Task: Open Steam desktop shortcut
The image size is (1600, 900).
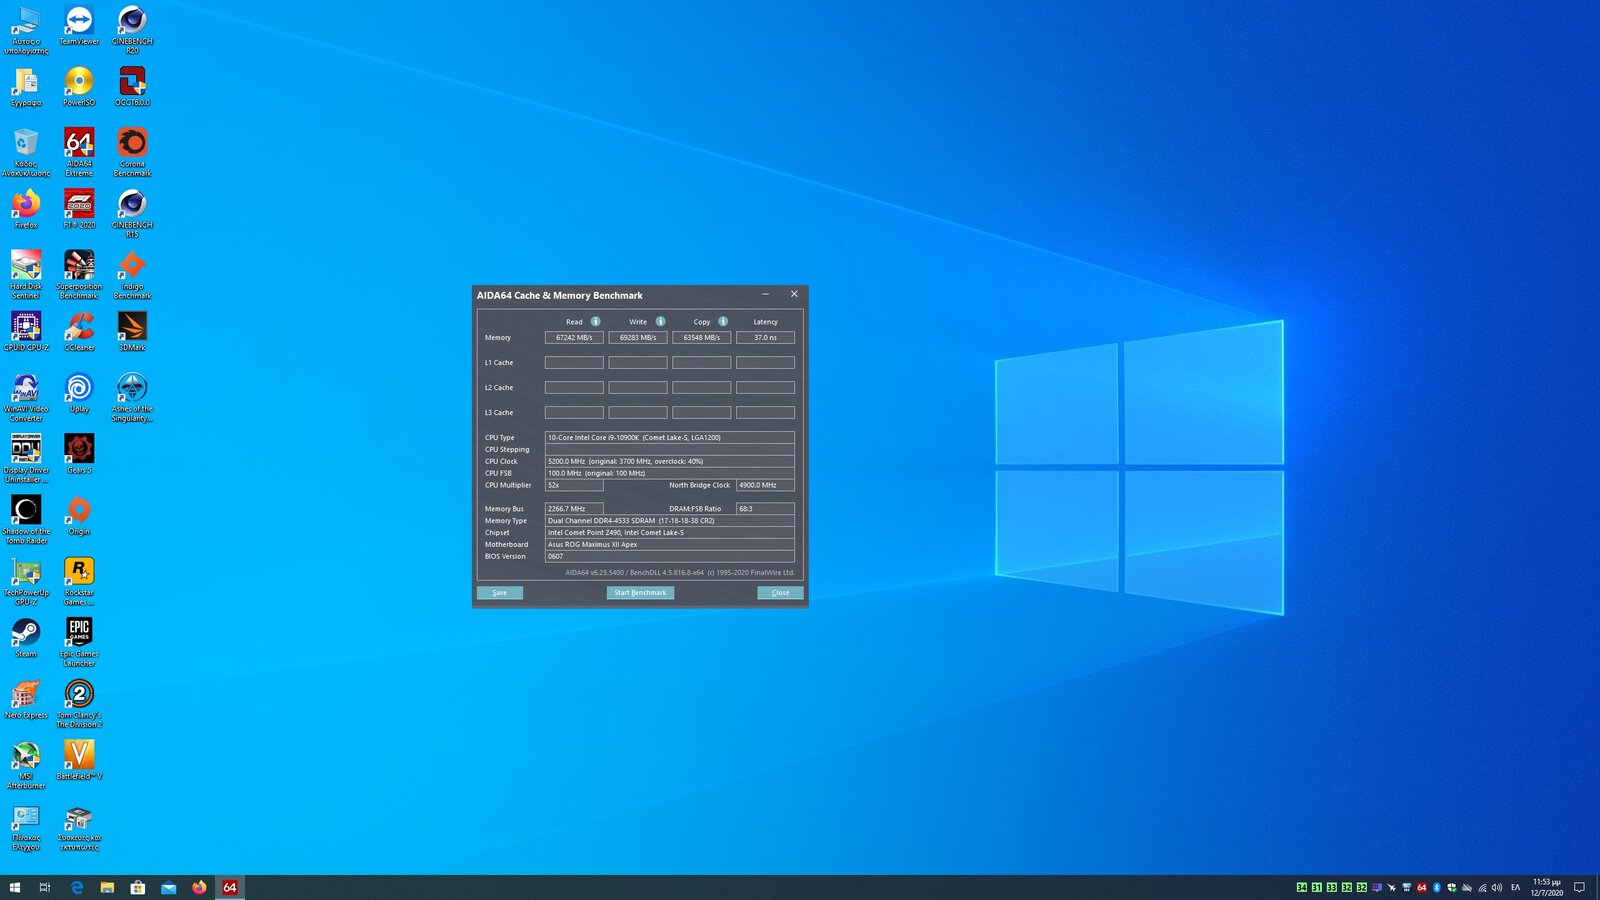Action: (x=26, y=637)
